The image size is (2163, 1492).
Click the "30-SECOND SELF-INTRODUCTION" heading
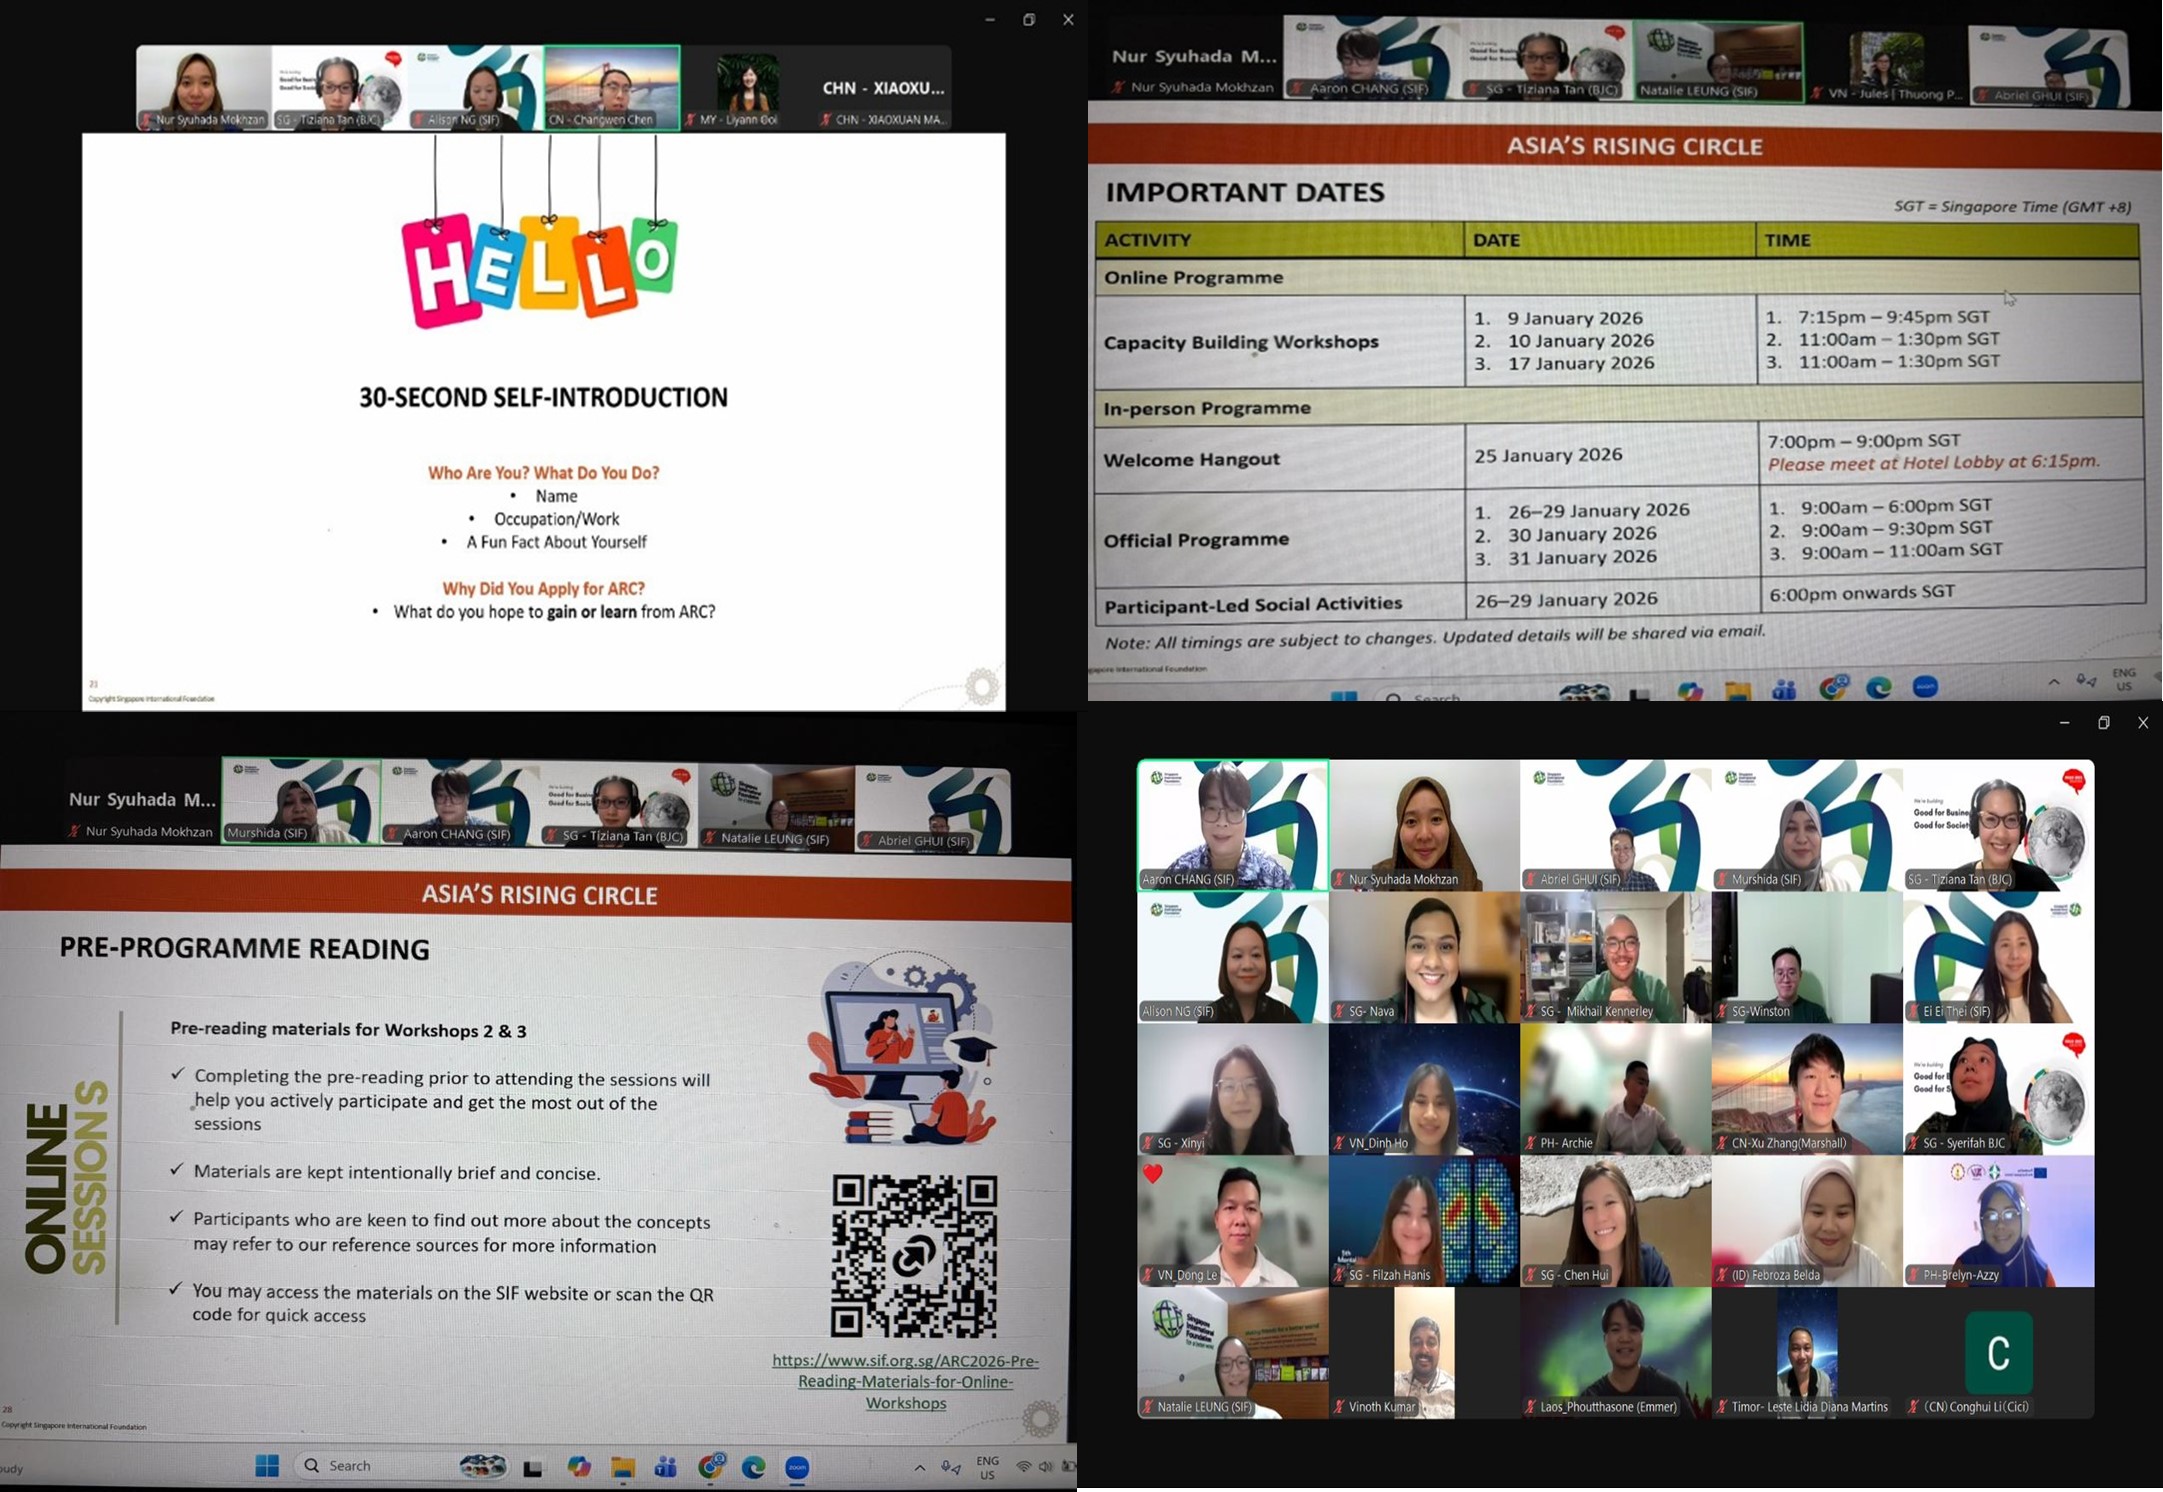tap(544, 398)
